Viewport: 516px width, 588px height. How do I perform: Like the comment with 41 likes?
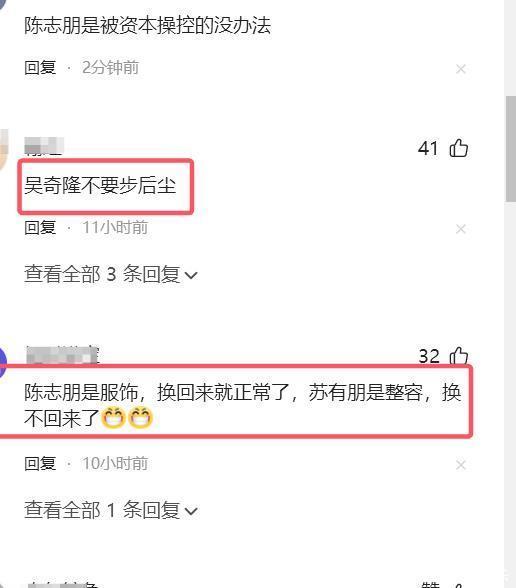pos(459,148)
